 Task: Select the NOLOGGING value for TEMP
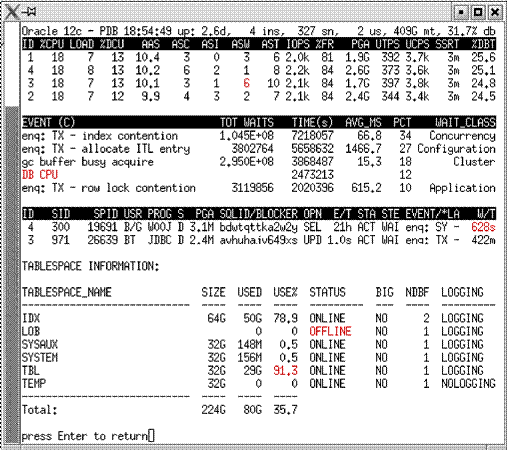468,383
